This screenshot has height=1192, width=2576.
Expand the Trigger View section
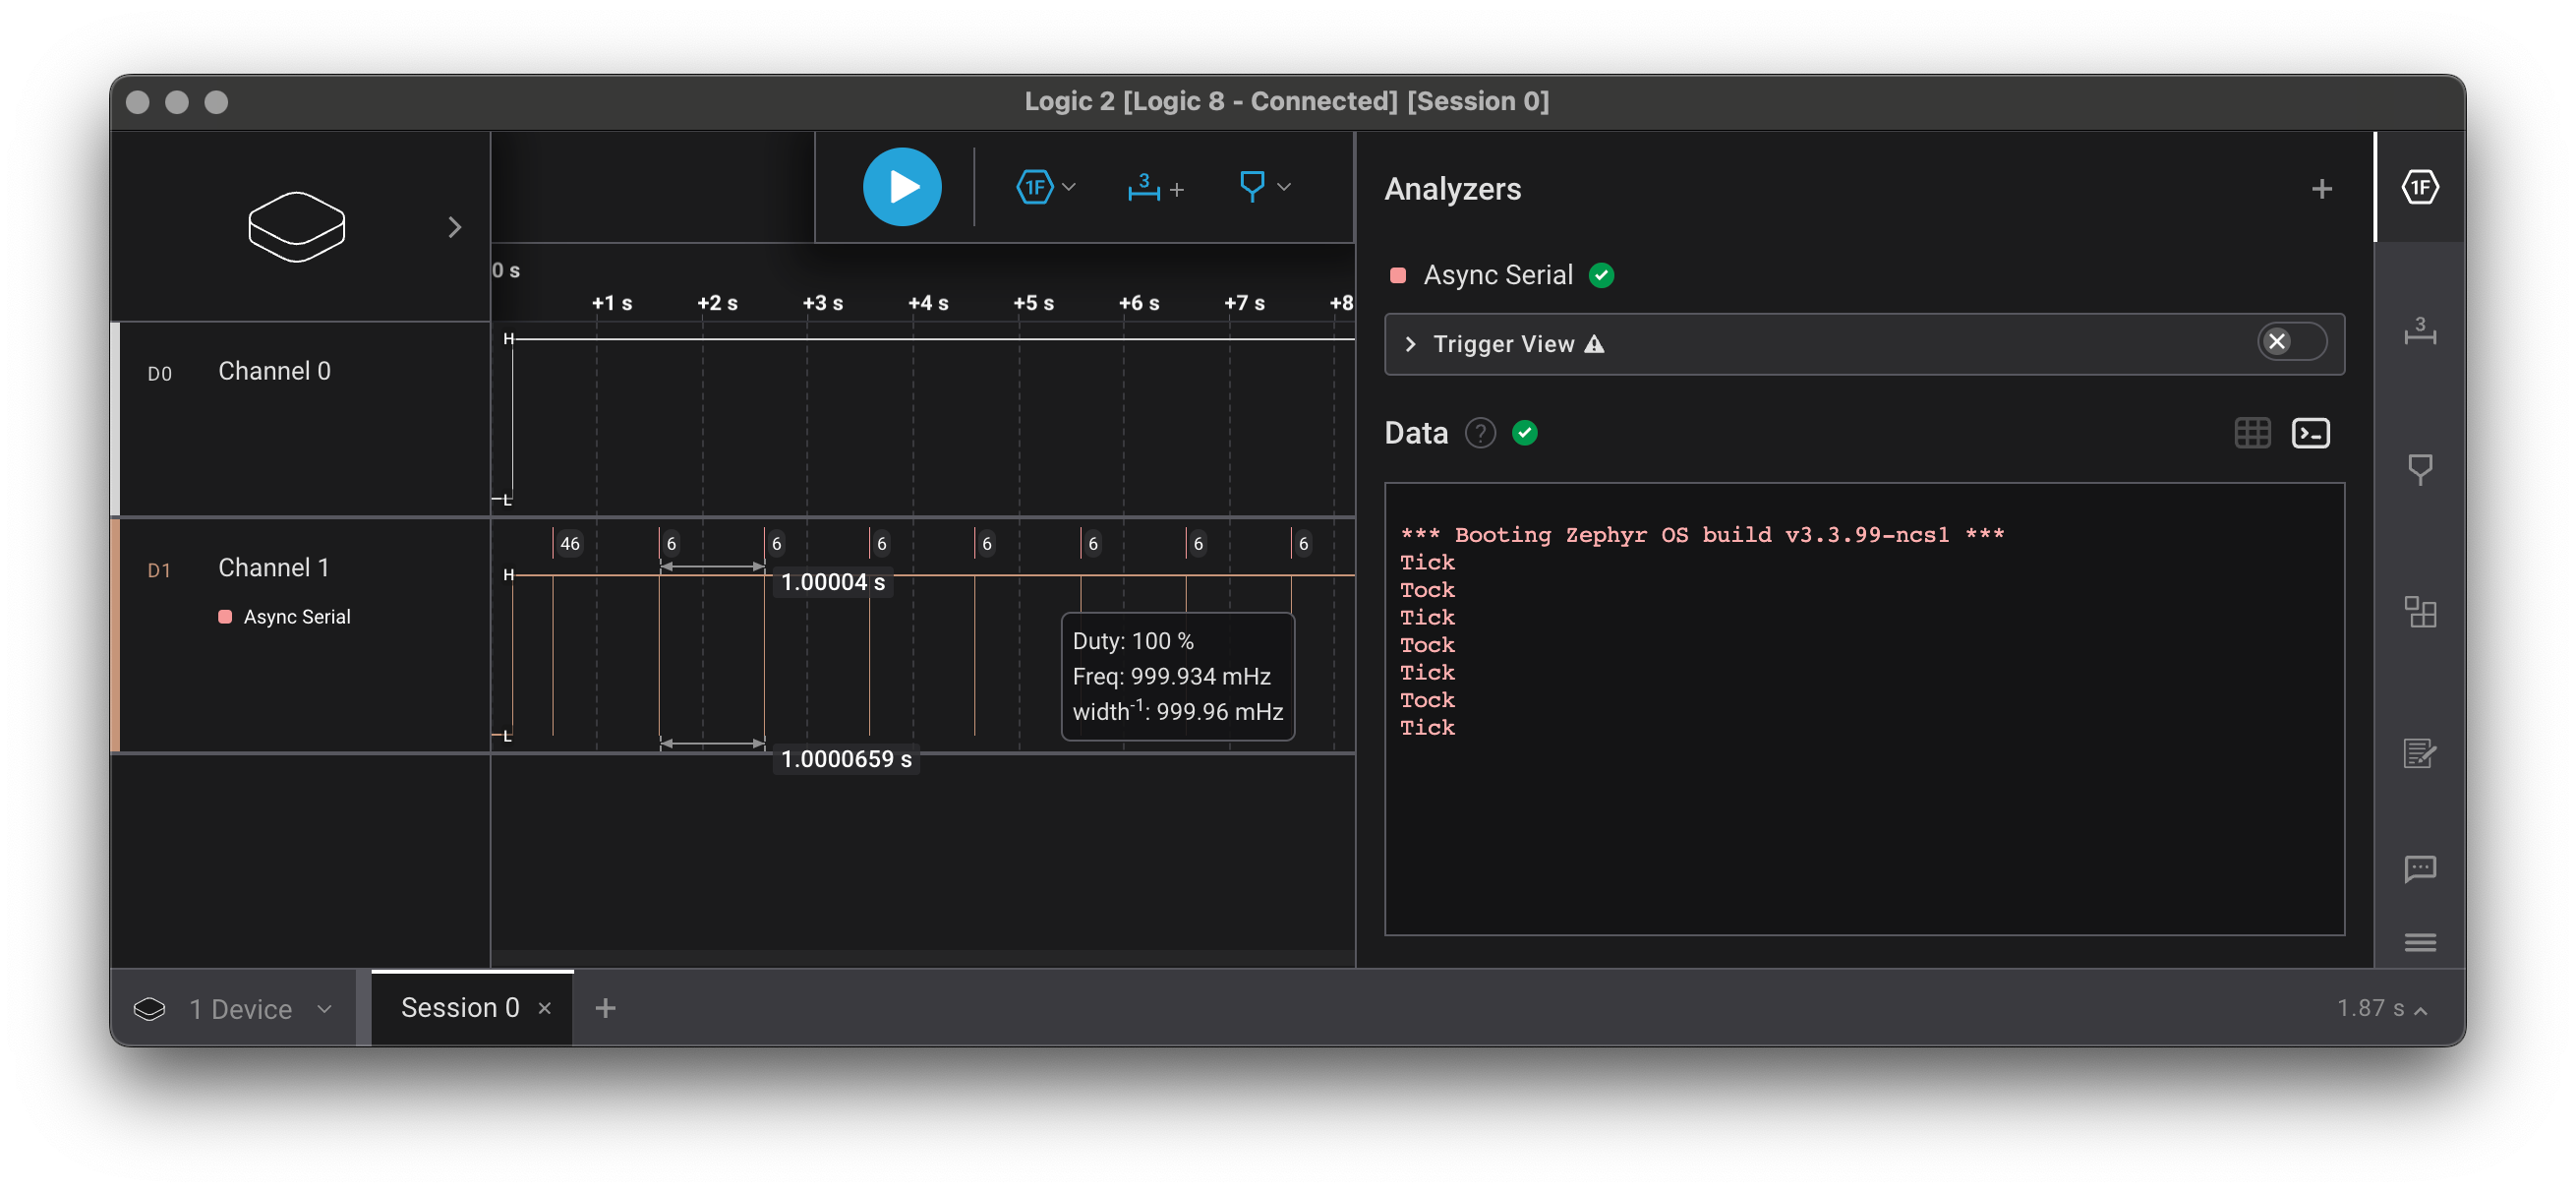coord(1410,344)
